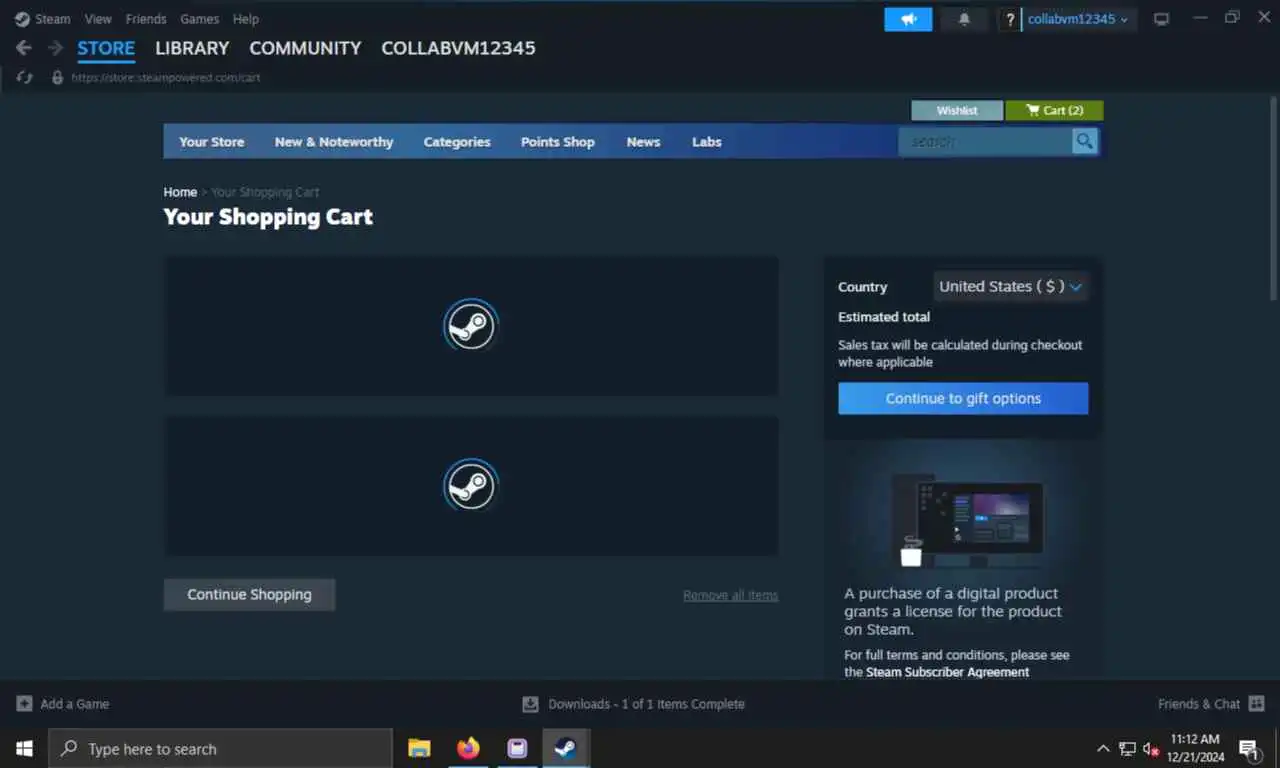The width and height of the screenshot is (1280, 768).
Task: Open Labs in store nav
Action: coord(707,142)
